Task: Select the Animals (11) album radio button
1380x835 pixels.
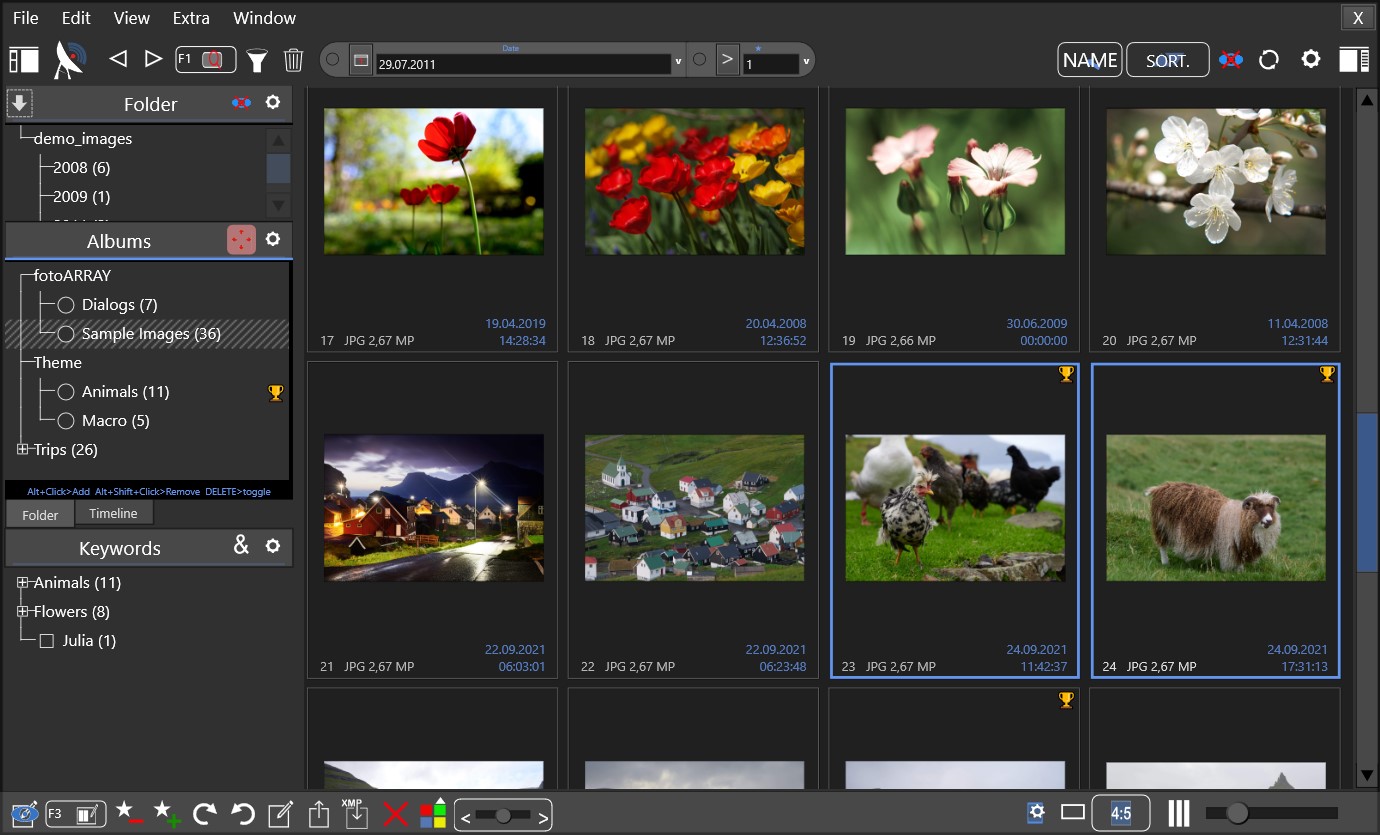Action: 66,391
